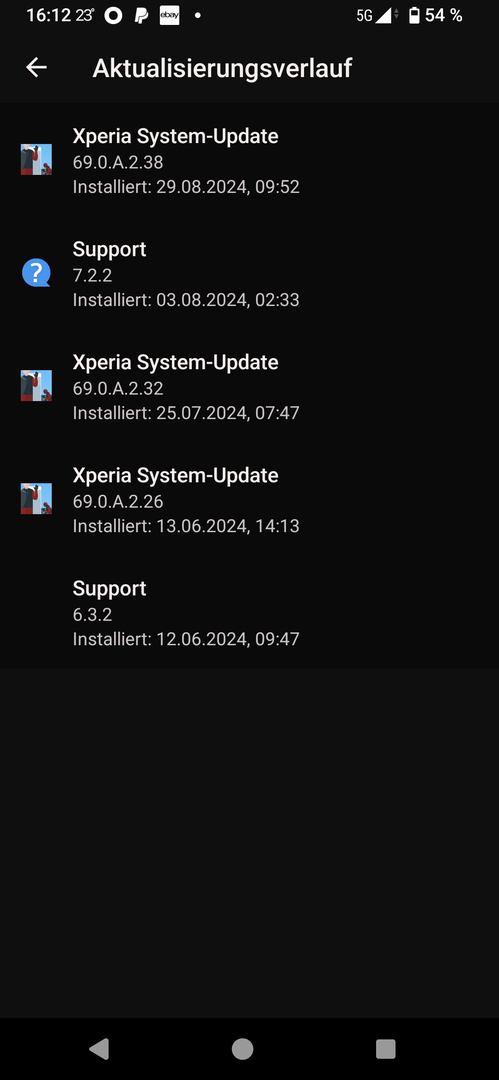Open the Support 6.3.2 entry

pos(250,612)
